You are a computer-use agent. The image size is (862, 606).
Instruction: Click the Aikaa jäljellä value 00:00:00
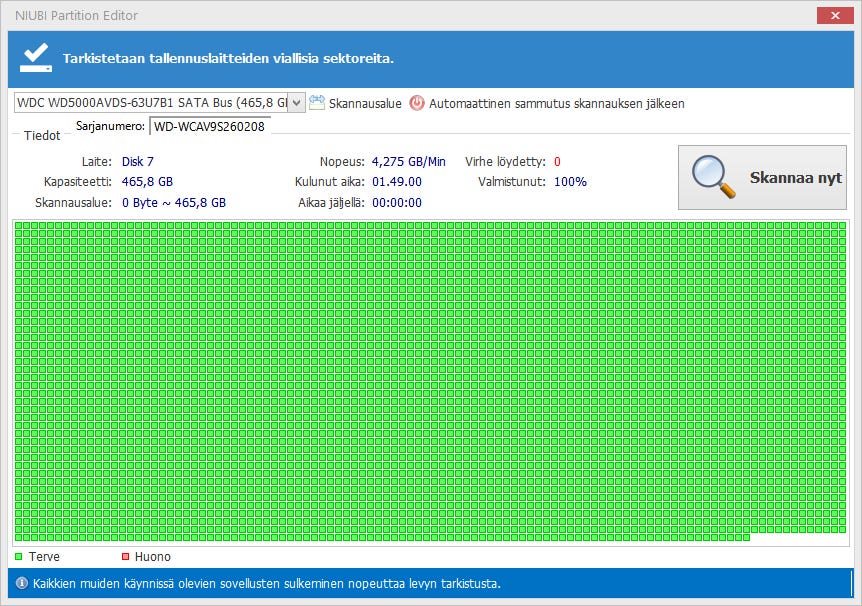point(397,203)
